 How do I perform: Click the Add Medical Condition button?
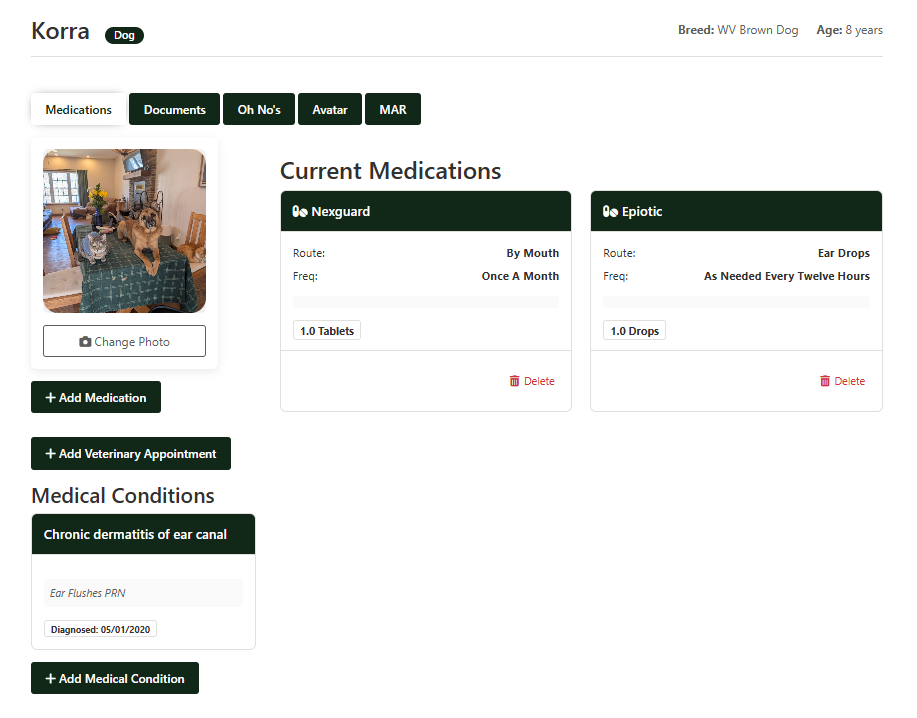[115, 678]
